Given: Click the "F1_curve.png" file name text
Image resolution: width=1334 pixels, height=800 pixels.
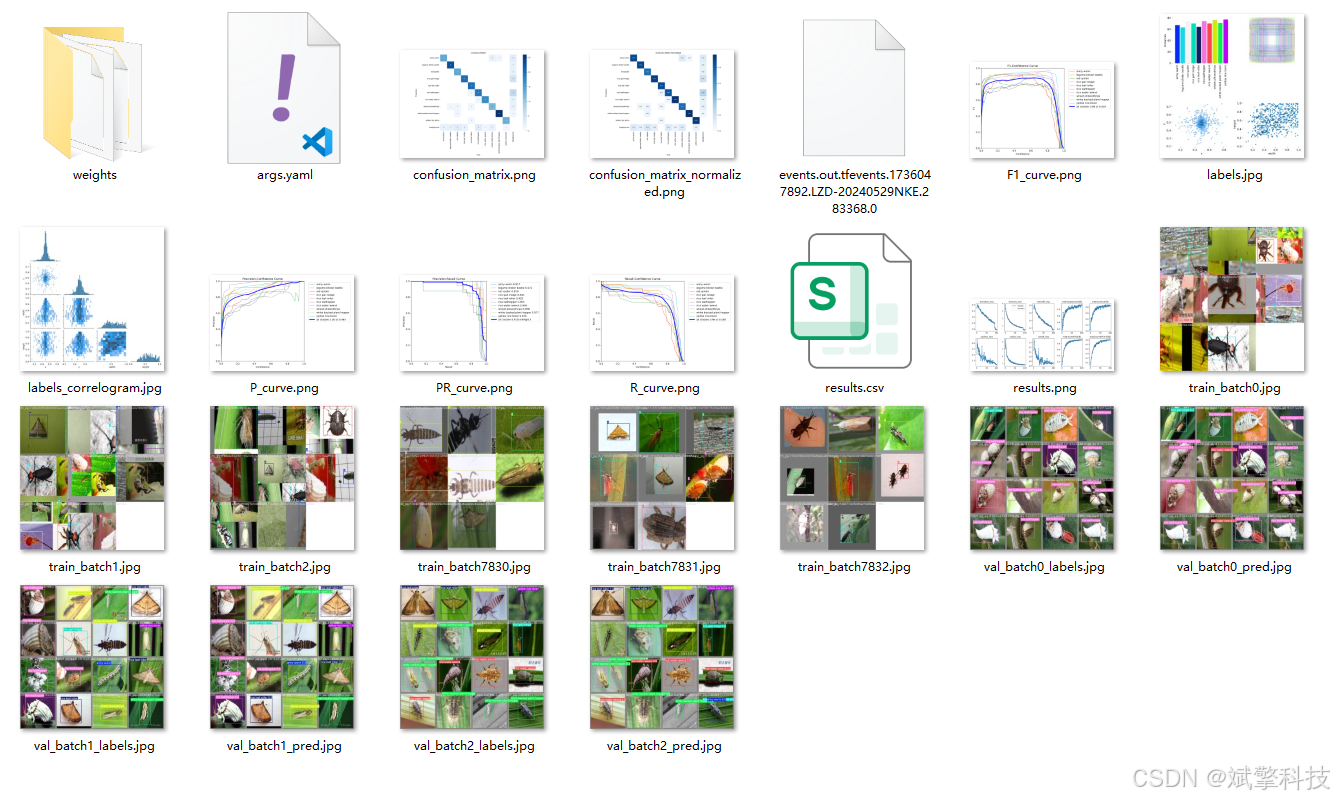Looking at the screenshot, I should click(x=1044, y=175).
